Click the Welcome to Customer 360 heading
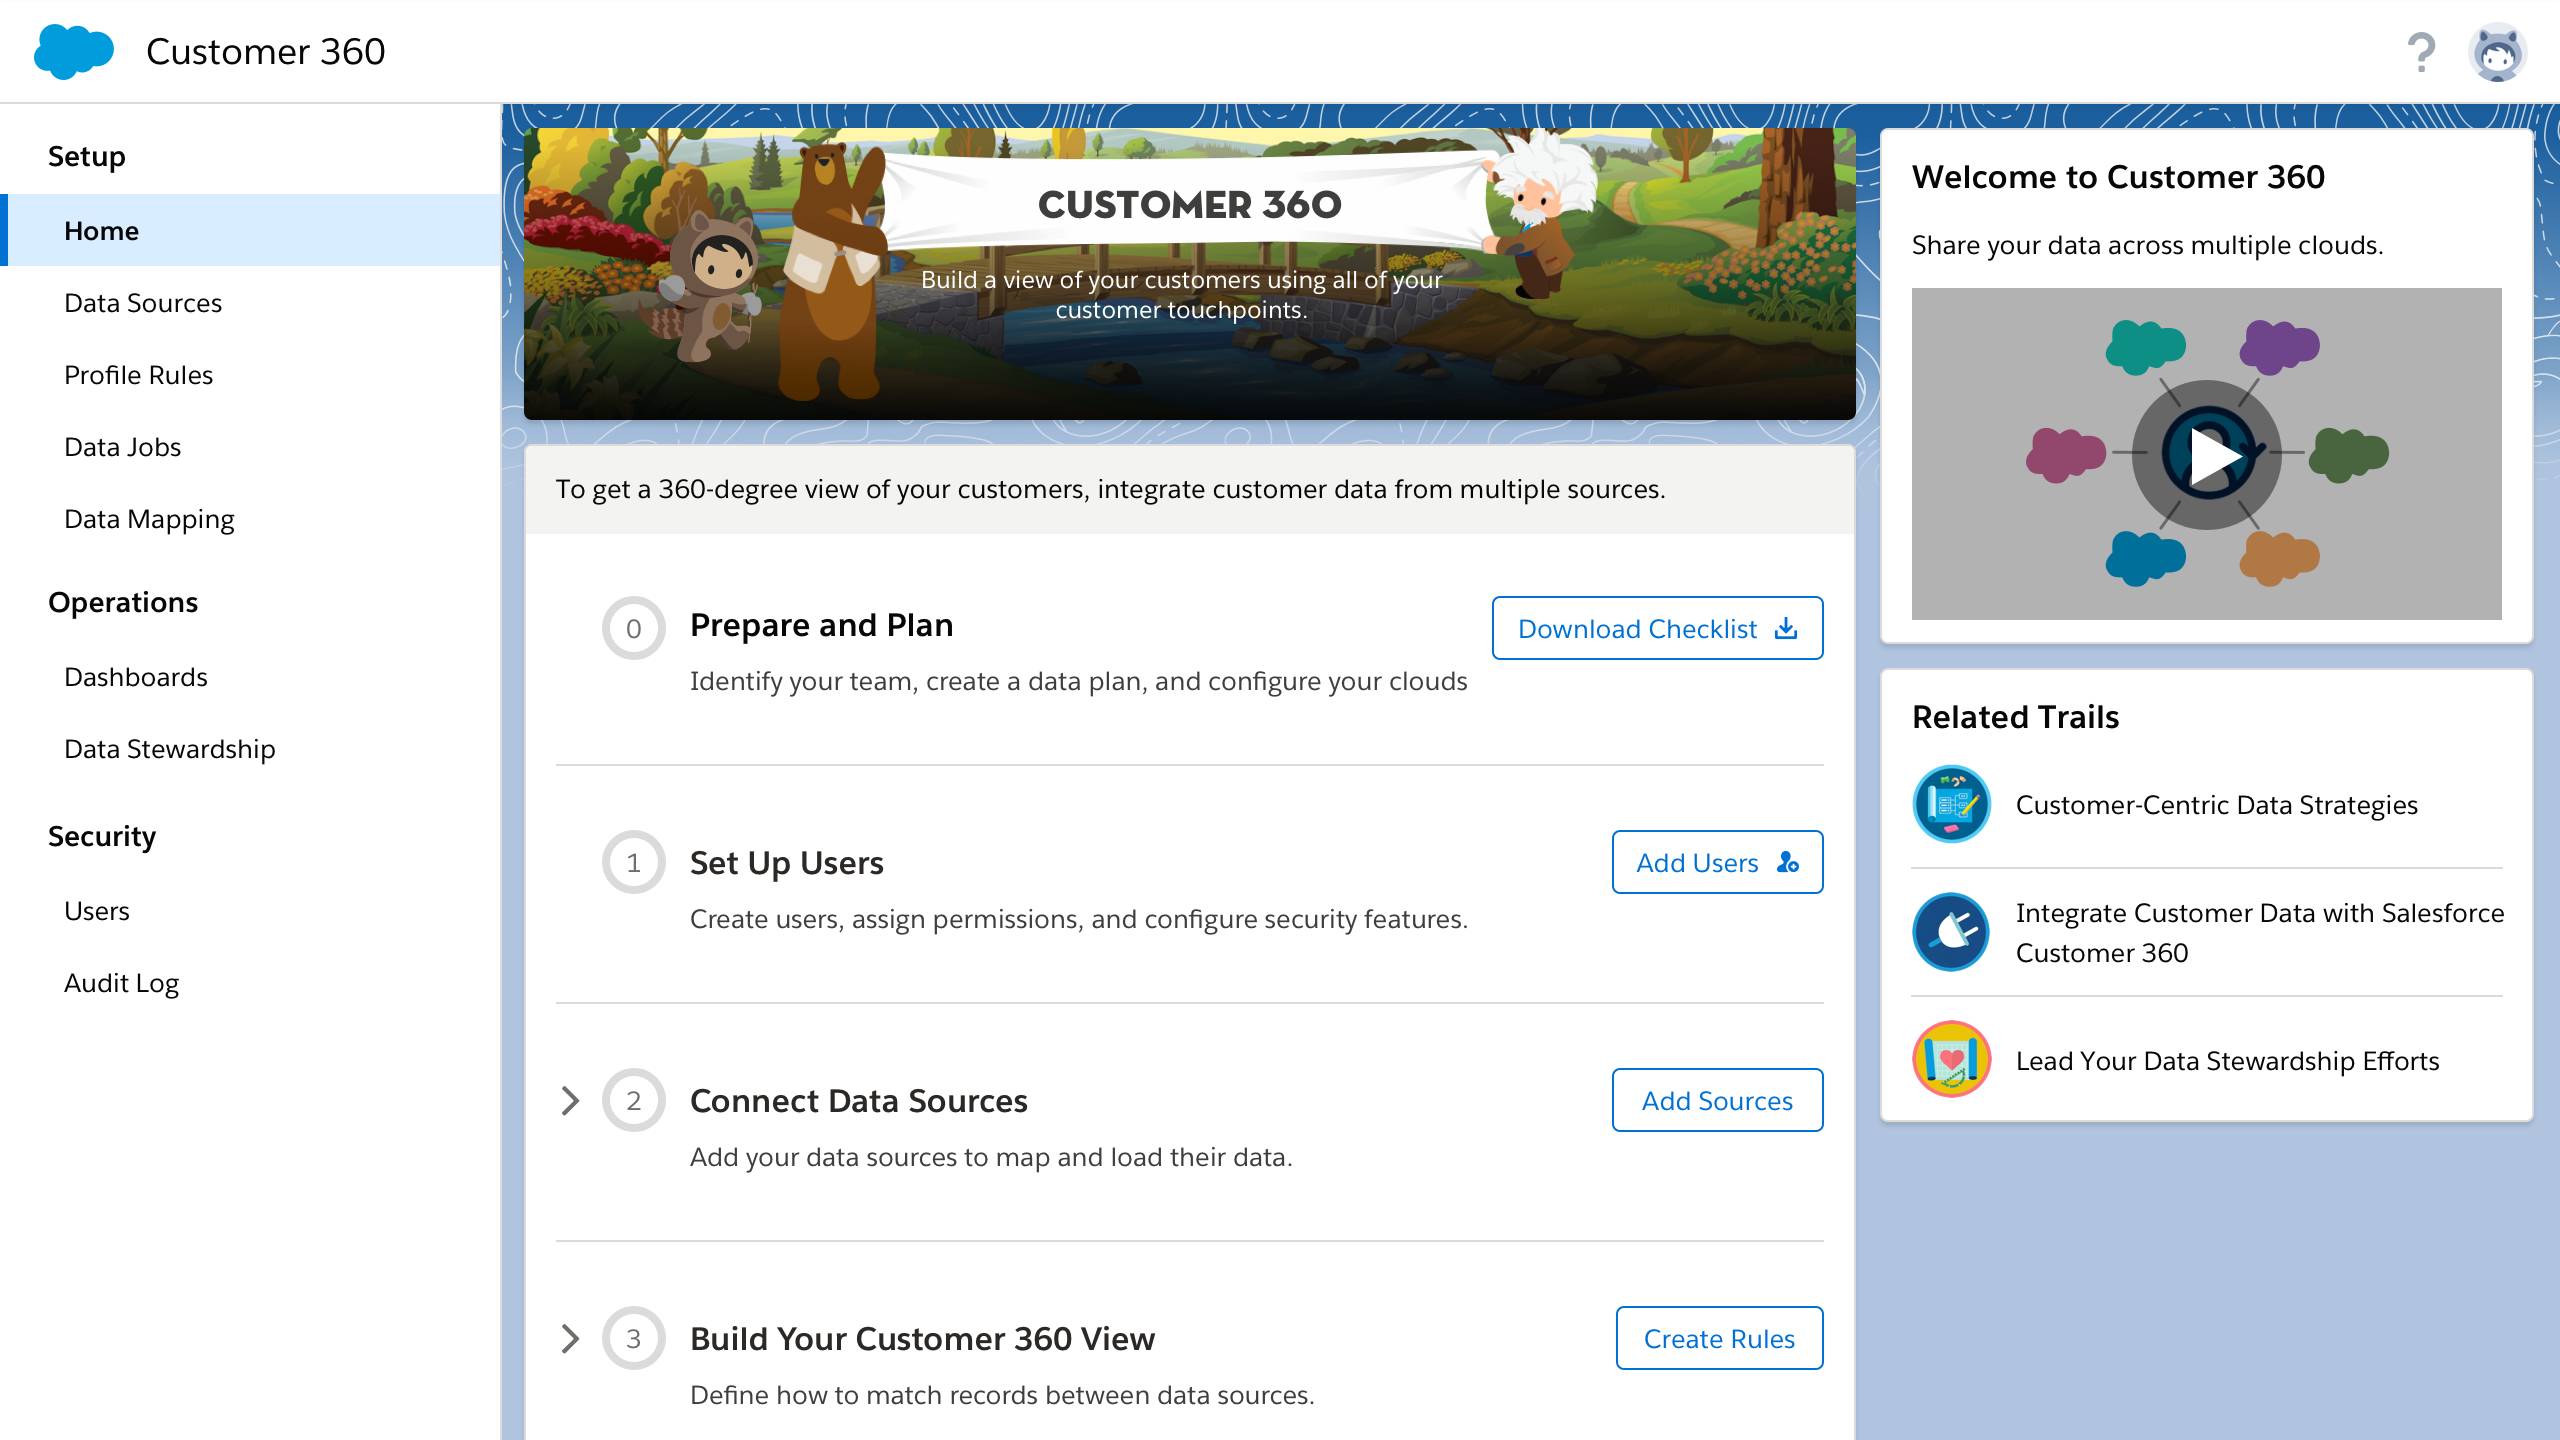Image resolution: width=2560 pixels, height=1440 pixels. pyautogui.click(x=2118, y=177)
